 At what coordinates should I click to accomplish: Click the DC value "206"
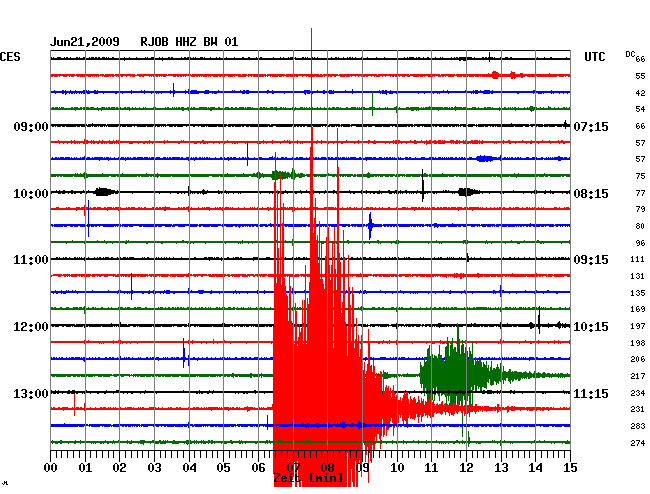pyautogui.click(x=638, y=359)
